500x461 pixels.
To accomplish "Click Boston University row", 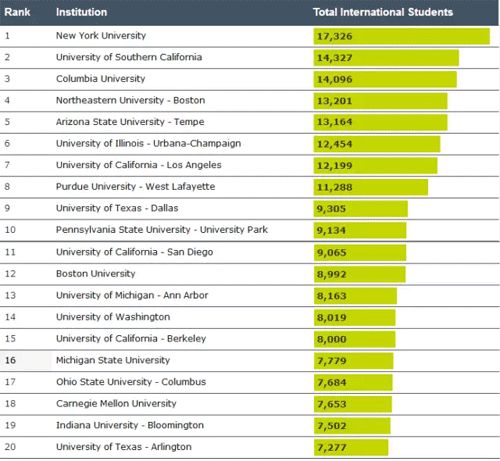I will pyautogui.click(x=250, y=274).
